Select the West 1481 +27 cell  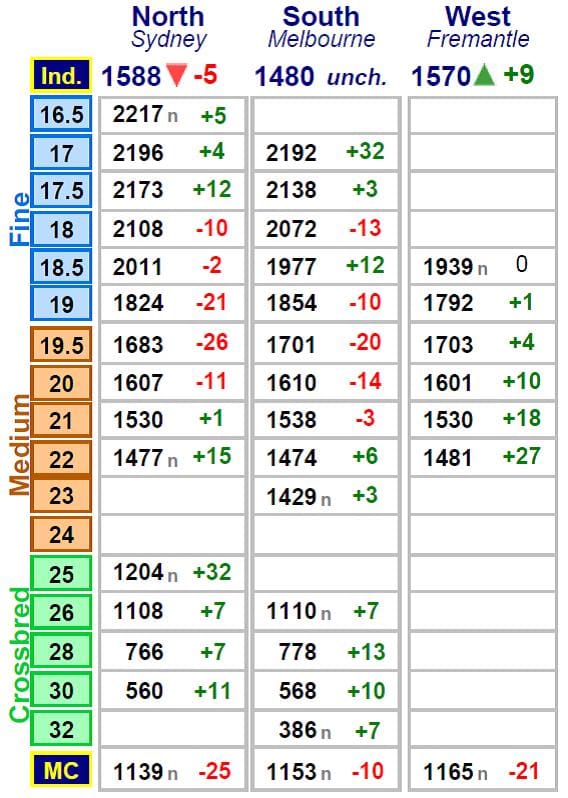[482, 457]
